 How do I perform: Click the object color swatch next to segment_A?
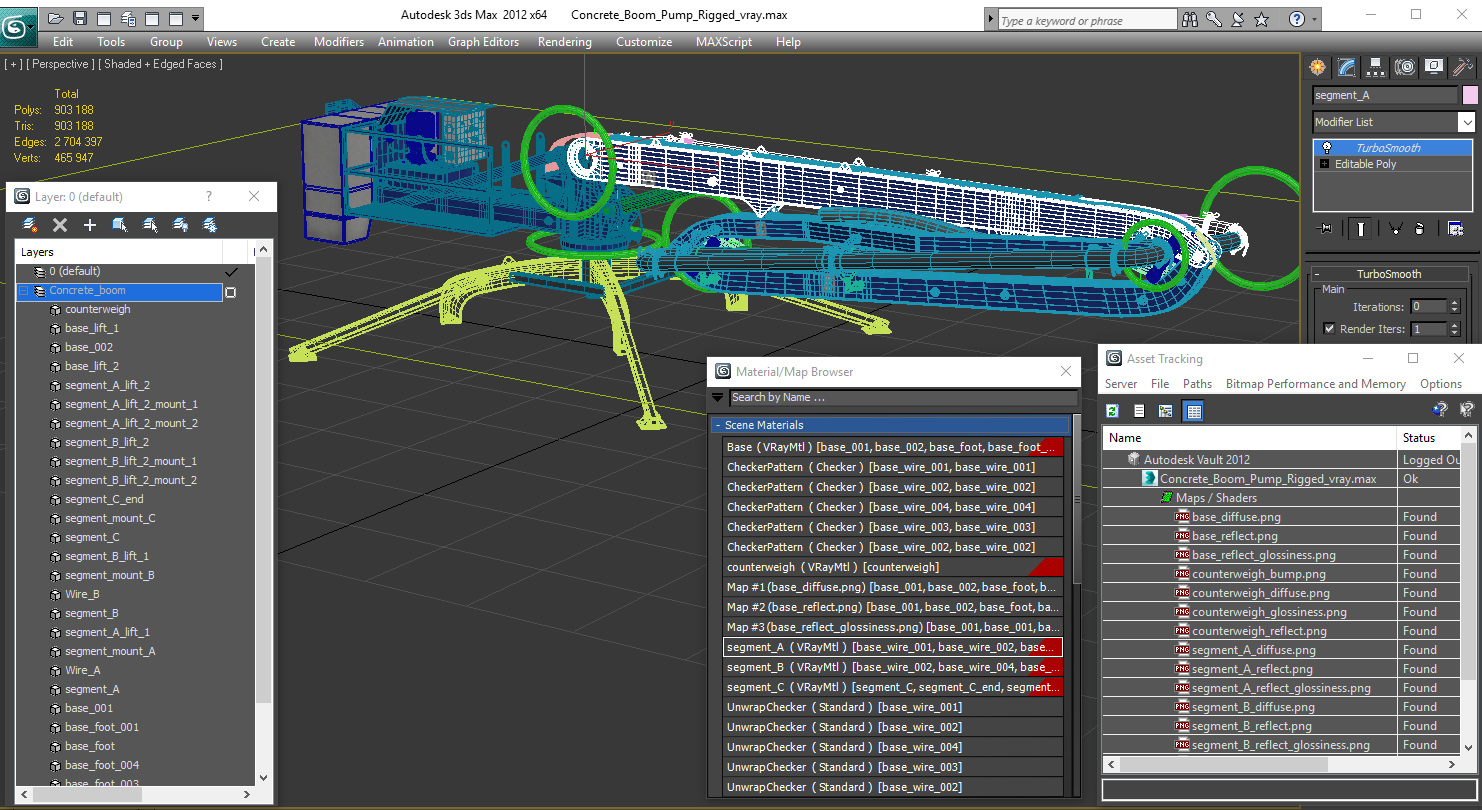[x=1469, y=95]
